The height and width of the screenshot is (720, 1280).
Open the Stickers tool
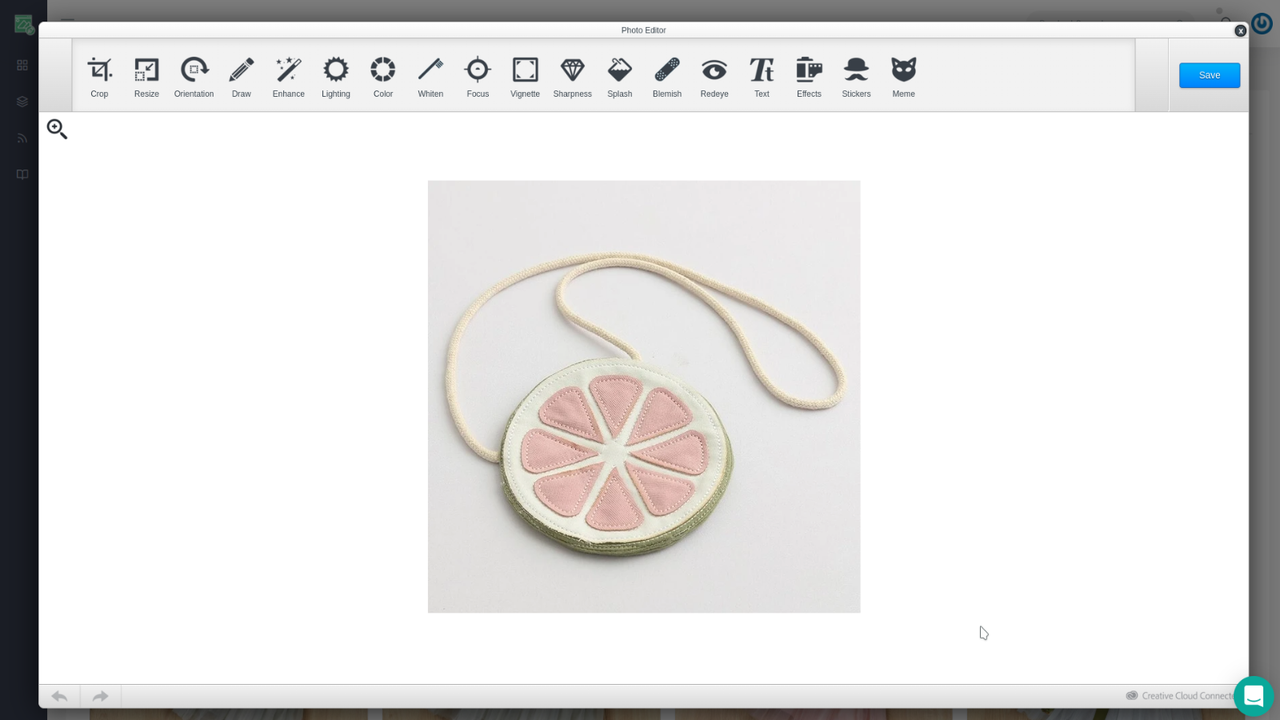(856, 77)
